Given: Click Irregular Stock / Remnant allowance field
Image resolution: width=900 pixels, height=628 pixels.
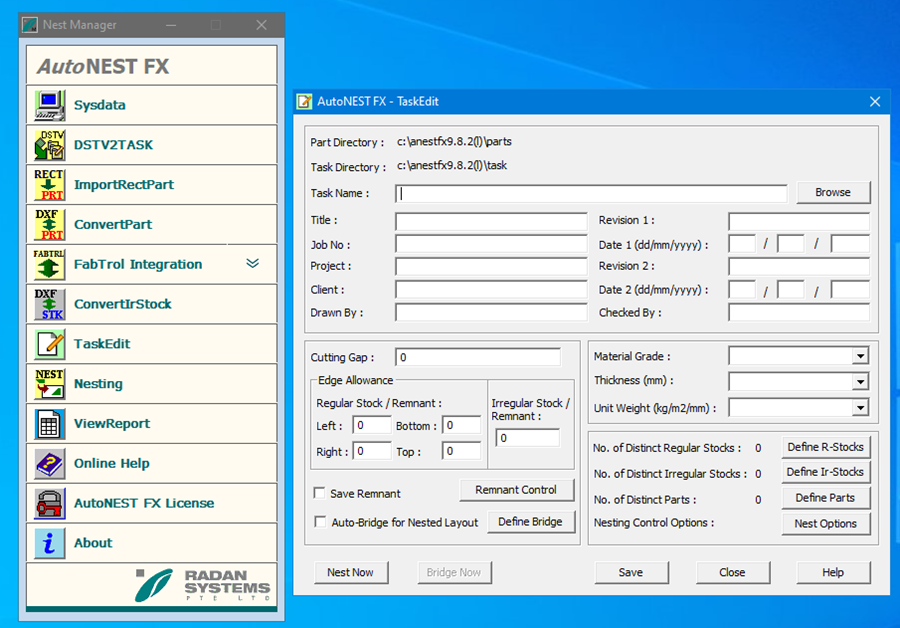Looking at the screenshot, I should click(527, 438).
